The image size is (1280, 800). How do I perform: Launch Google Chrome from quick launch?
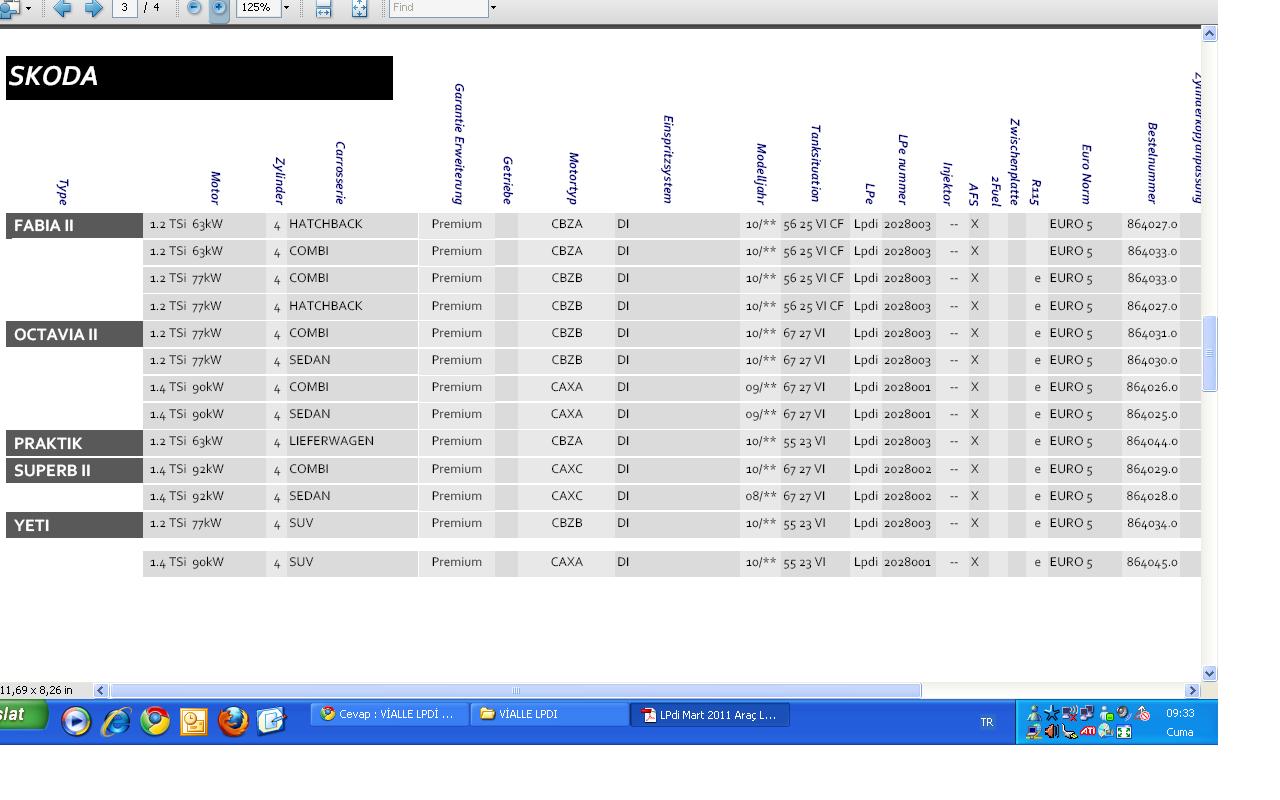coord(155,720)
